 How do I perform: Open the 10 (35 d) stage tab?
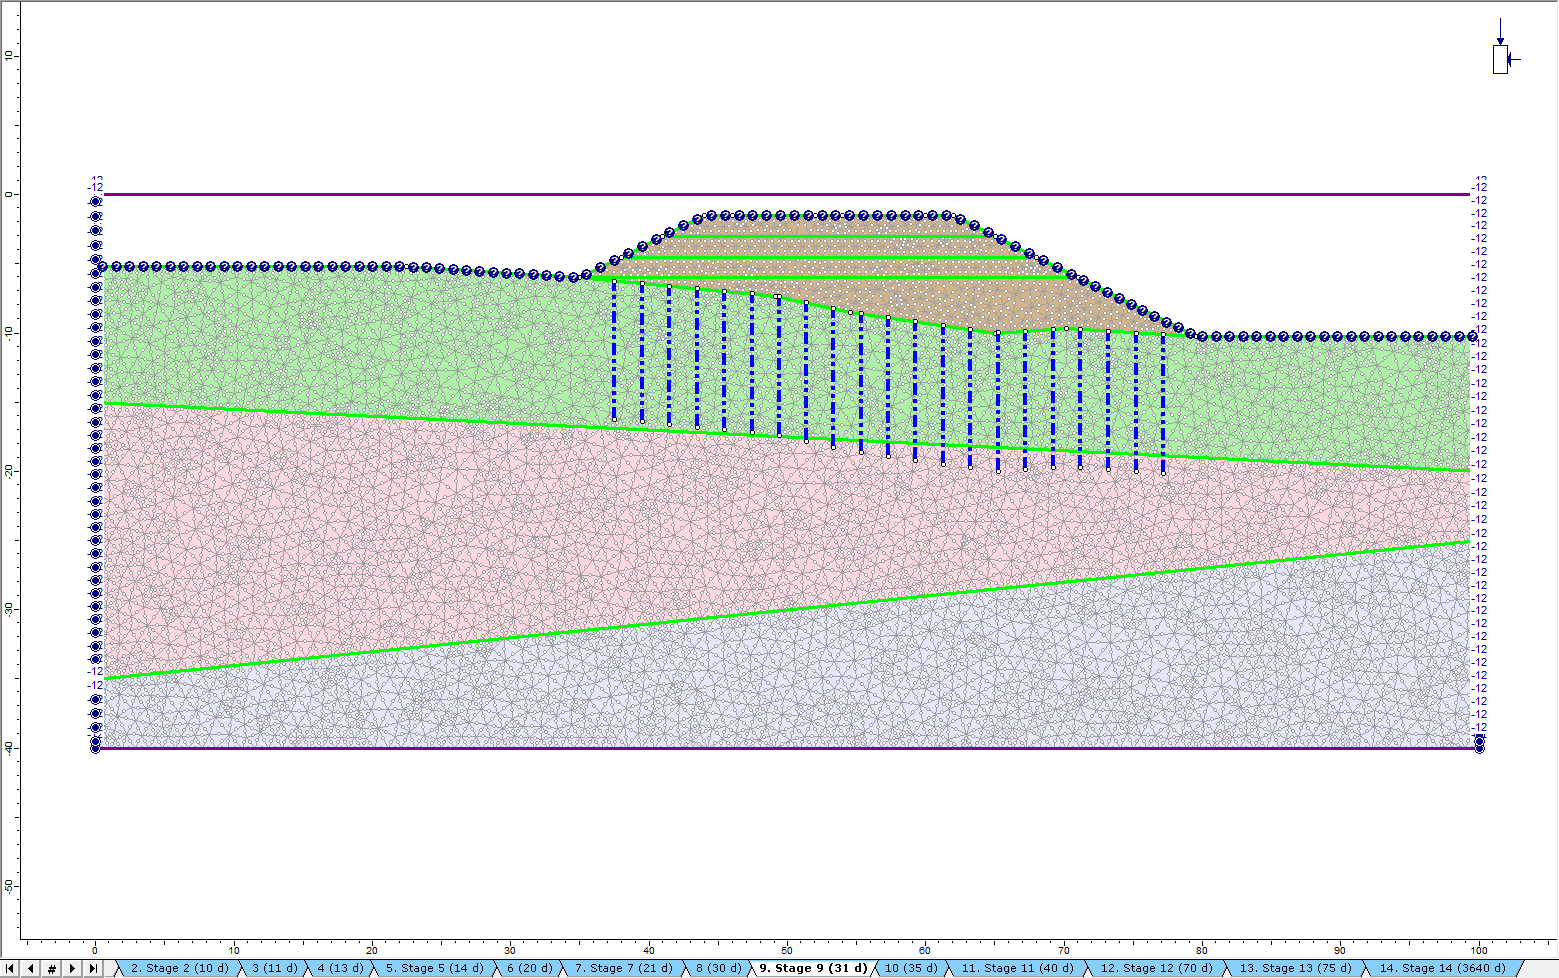point(910,968)
